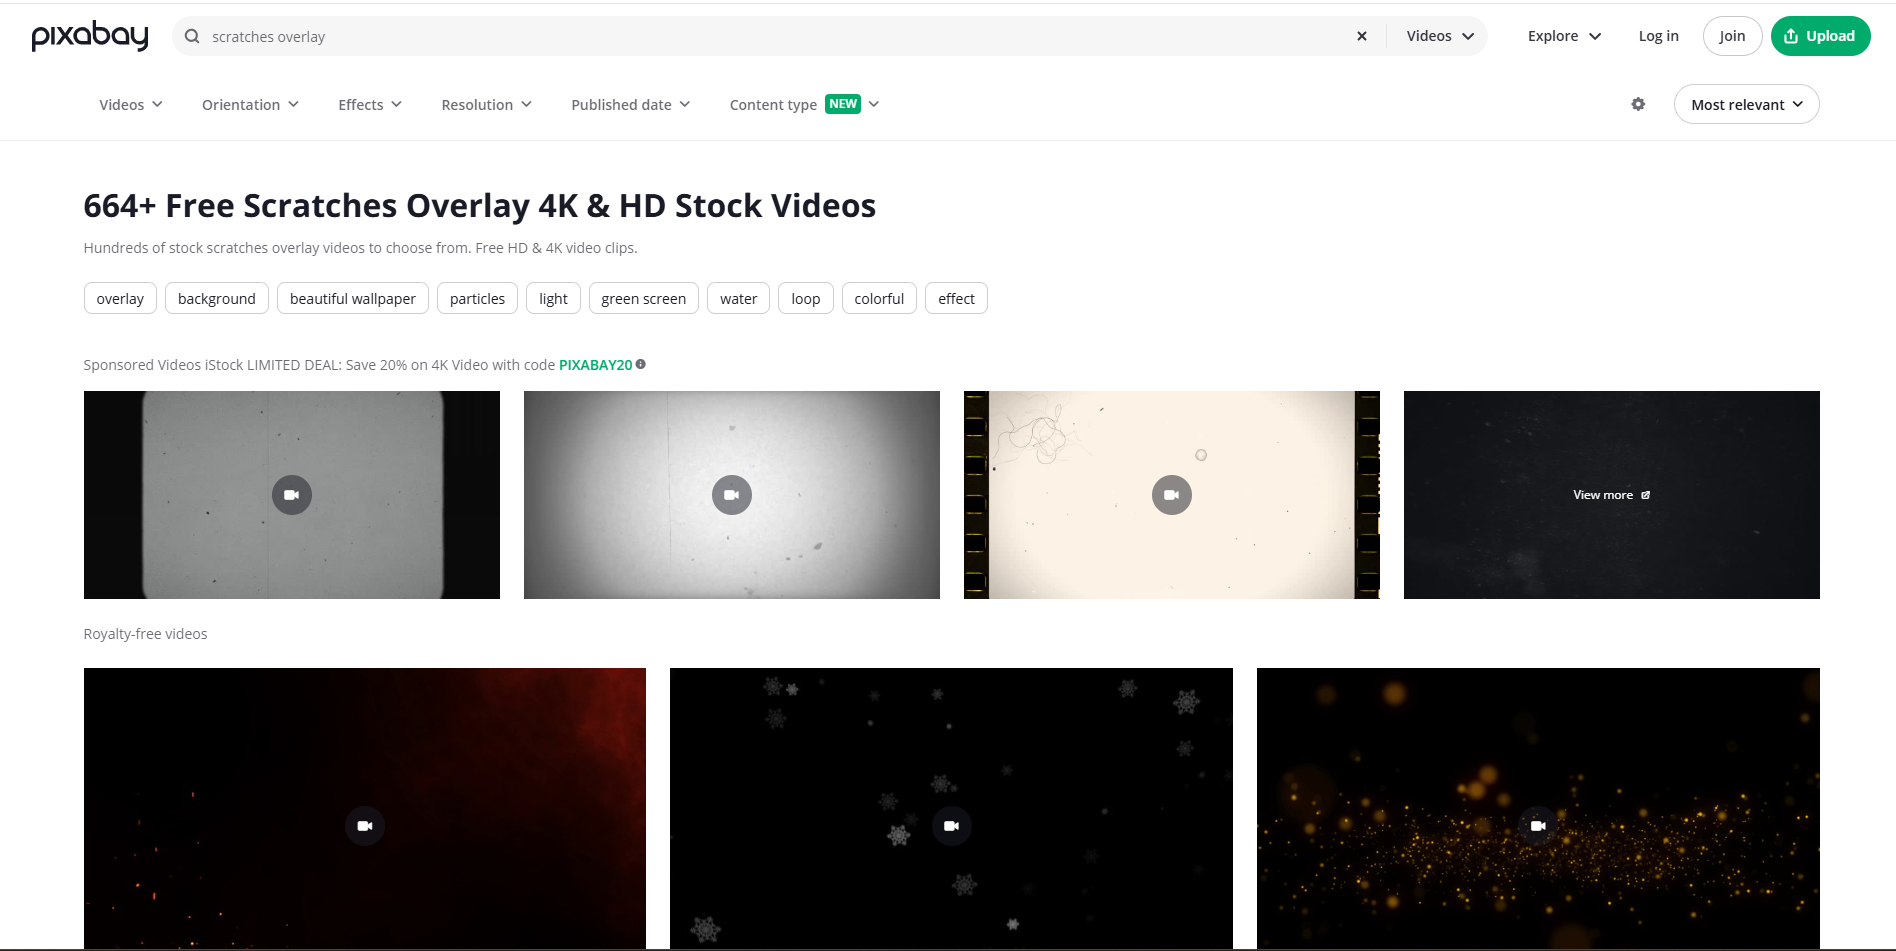Select the loop tag
The height and width of the screenshot is (951, 1896).
[806, 298]
